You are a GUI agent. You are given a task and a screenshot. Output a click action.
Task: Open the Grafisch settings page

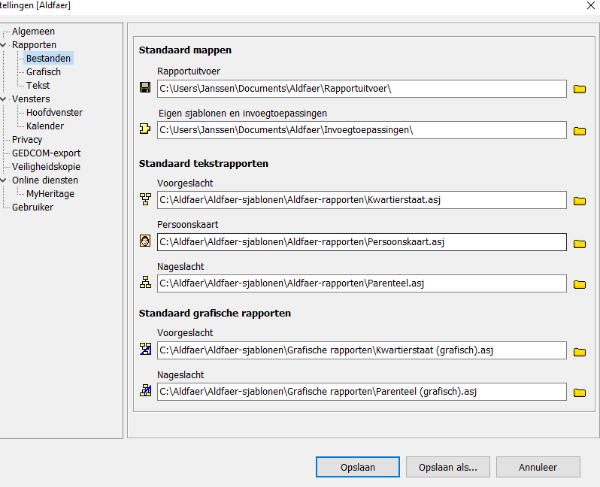tap(44, 72)
